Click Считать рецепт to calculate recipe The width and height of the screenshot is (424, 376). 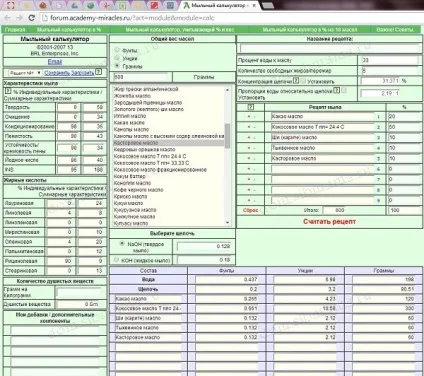point(329,221)
